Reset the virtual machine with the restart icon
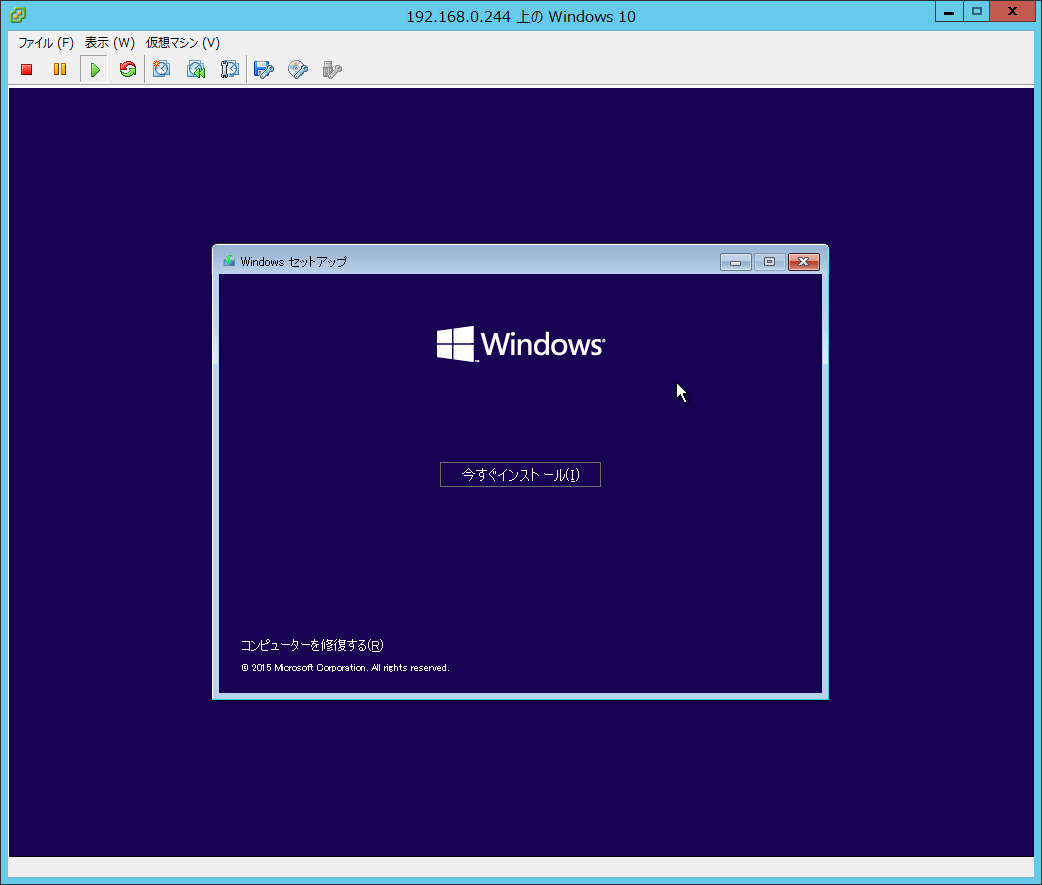This screenshot has width=1042, height=885. click(x=128, y=69)
